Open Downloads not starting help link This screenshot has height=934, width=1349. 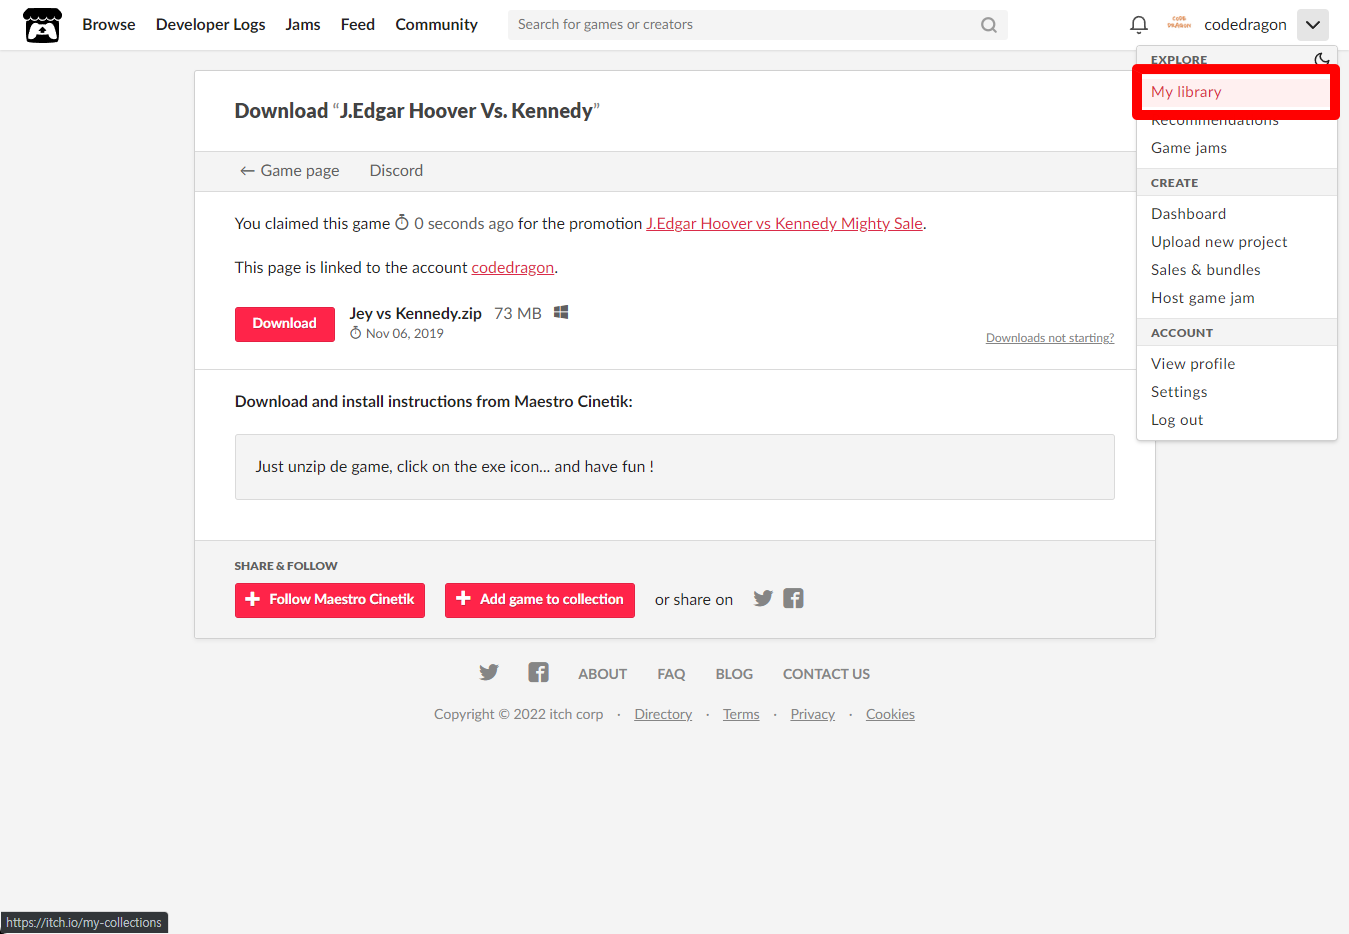click(1050, 338)
